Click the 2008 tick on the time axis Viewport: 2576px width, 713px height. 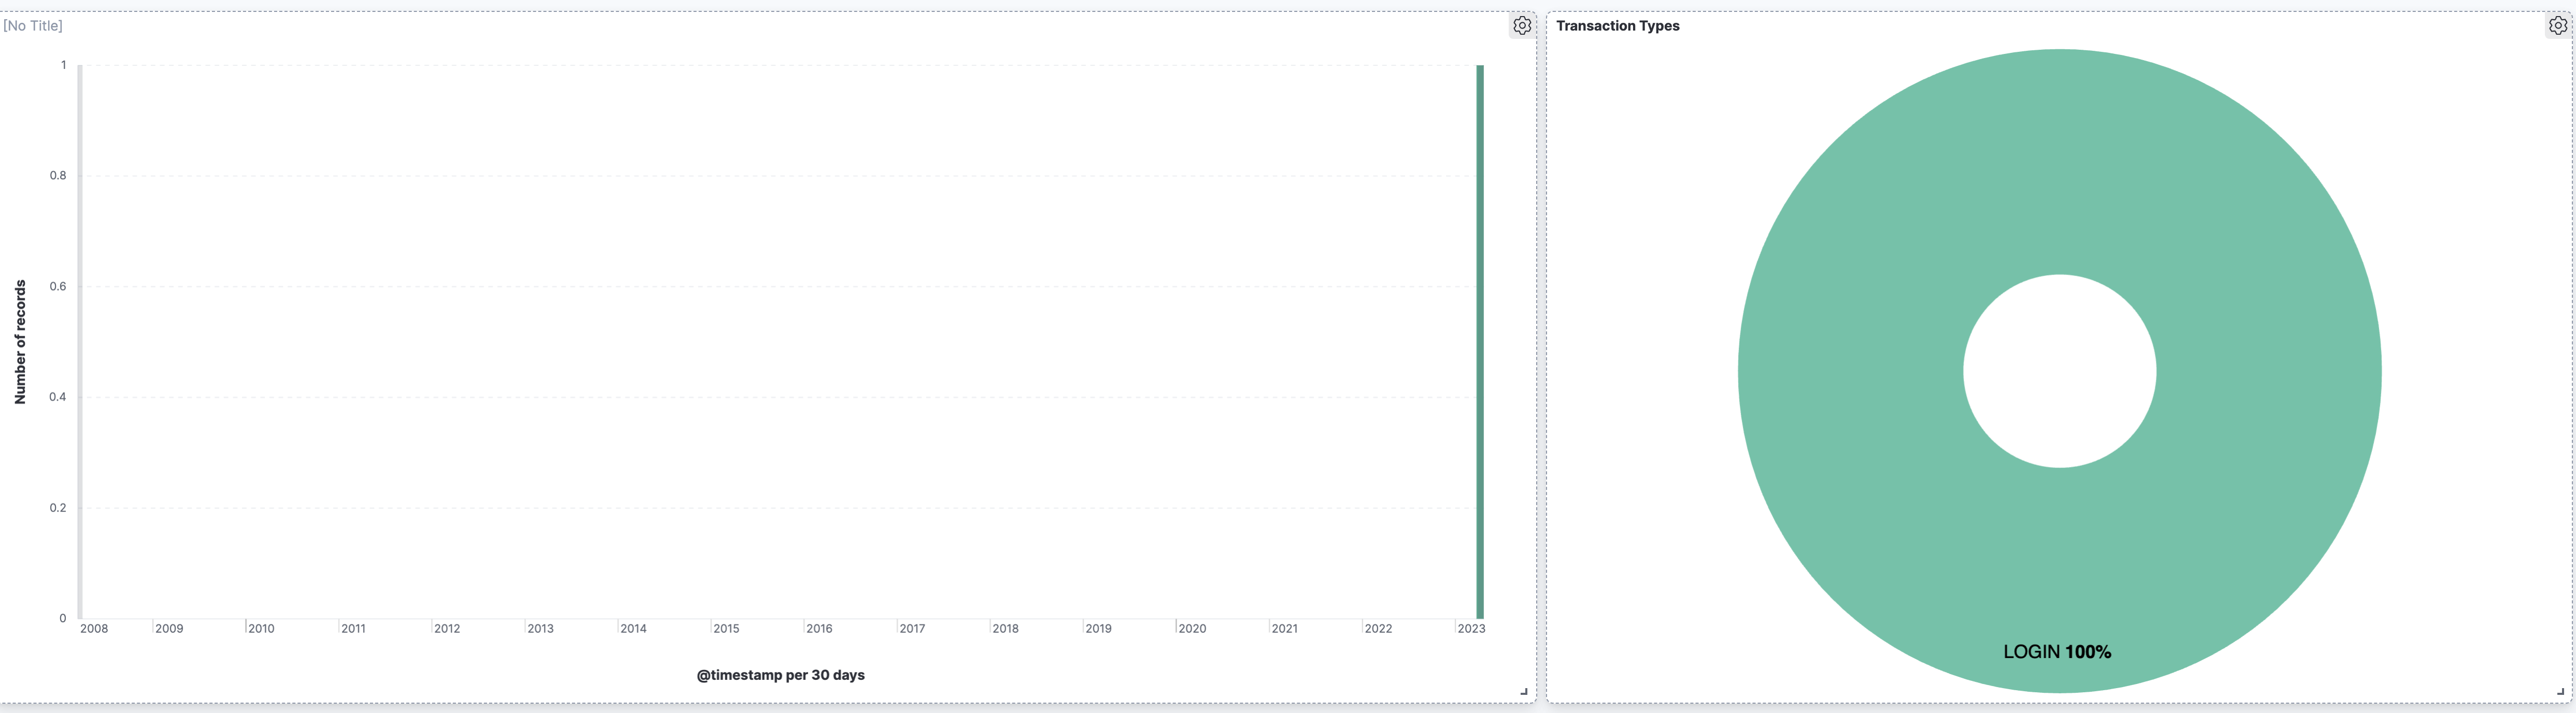tap(94, 629)
